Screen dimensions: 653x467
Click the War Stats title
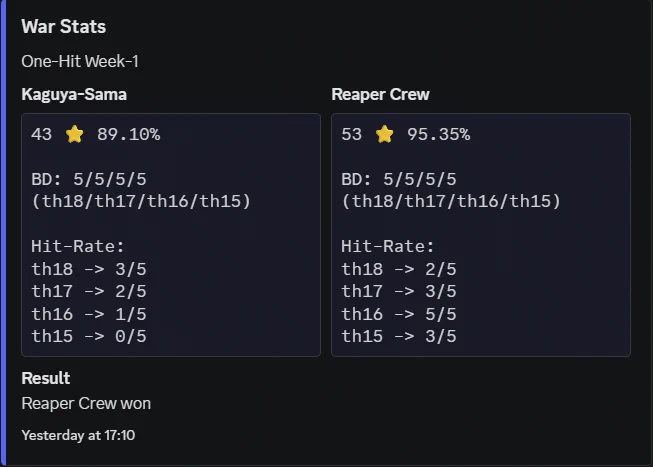pyautogui.click(x=64, y=27)
